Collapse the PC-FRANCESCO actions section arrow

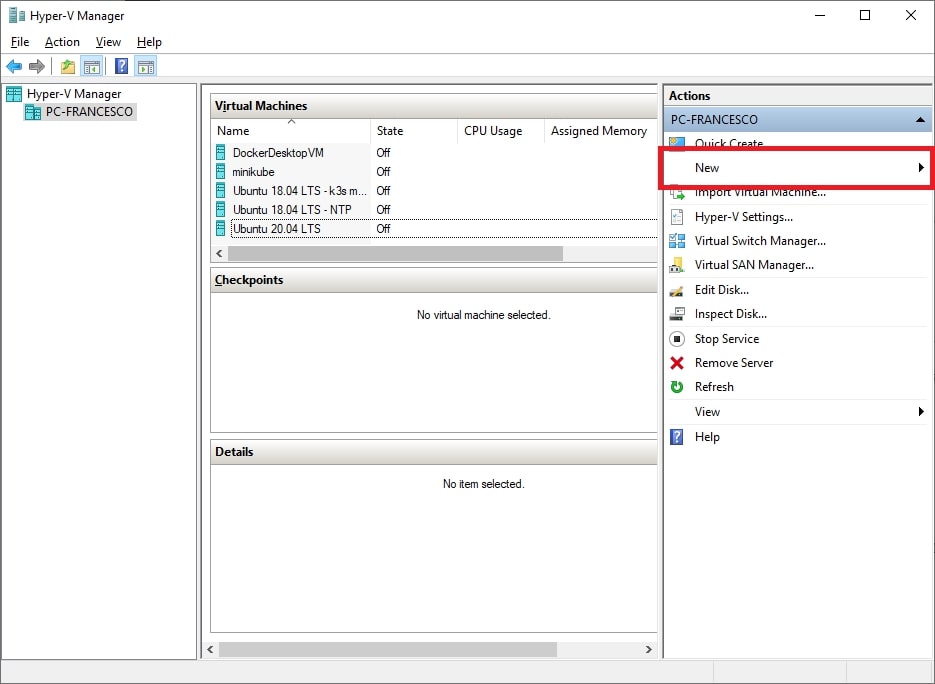[920, 120]
